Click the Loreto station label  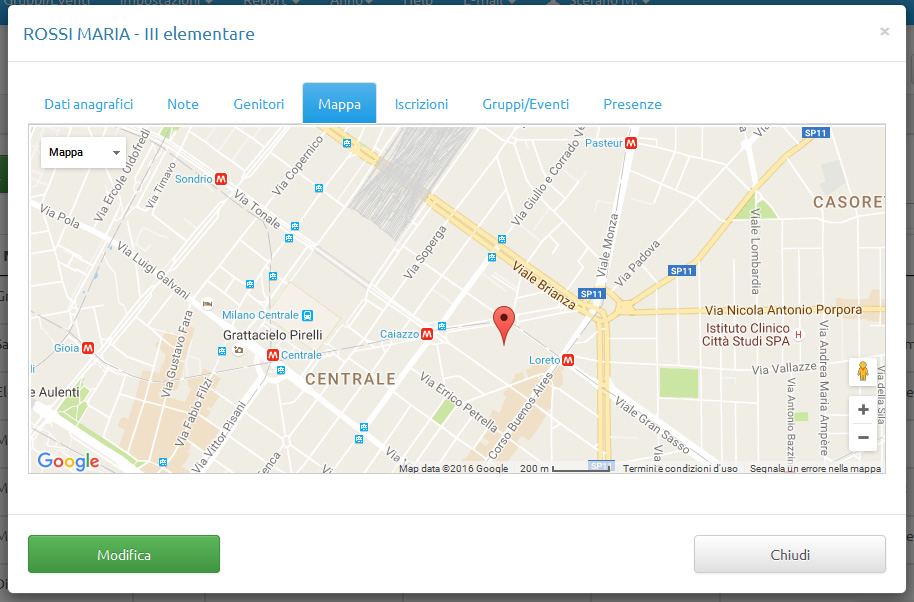pyautogui.click(x=544, y=360)
